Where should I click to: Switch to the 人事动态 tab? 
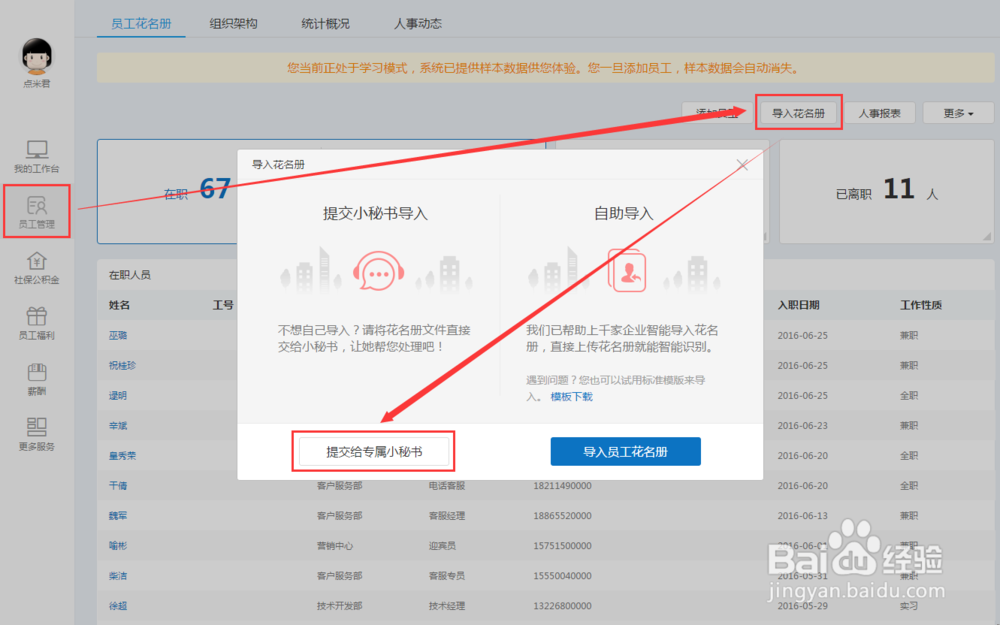(418, 23)
